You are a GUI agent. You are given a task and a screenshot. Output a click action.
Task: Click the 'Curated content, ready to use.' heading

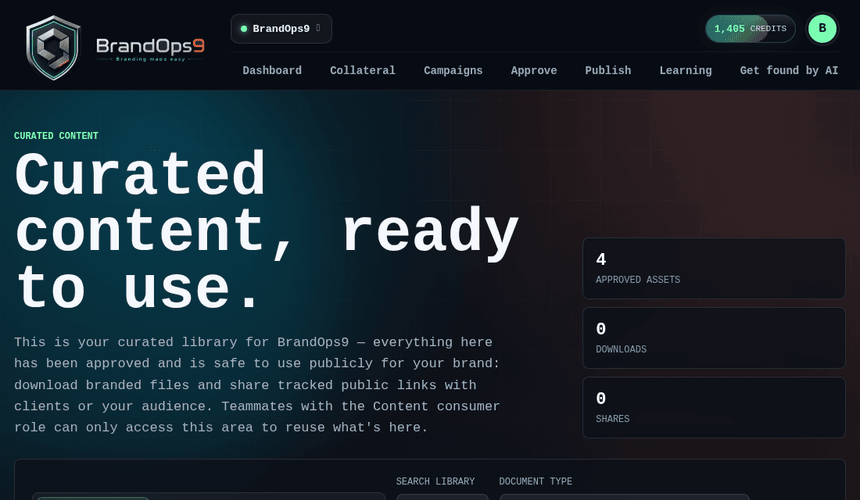pyautogui.click(x=267, y=231)
